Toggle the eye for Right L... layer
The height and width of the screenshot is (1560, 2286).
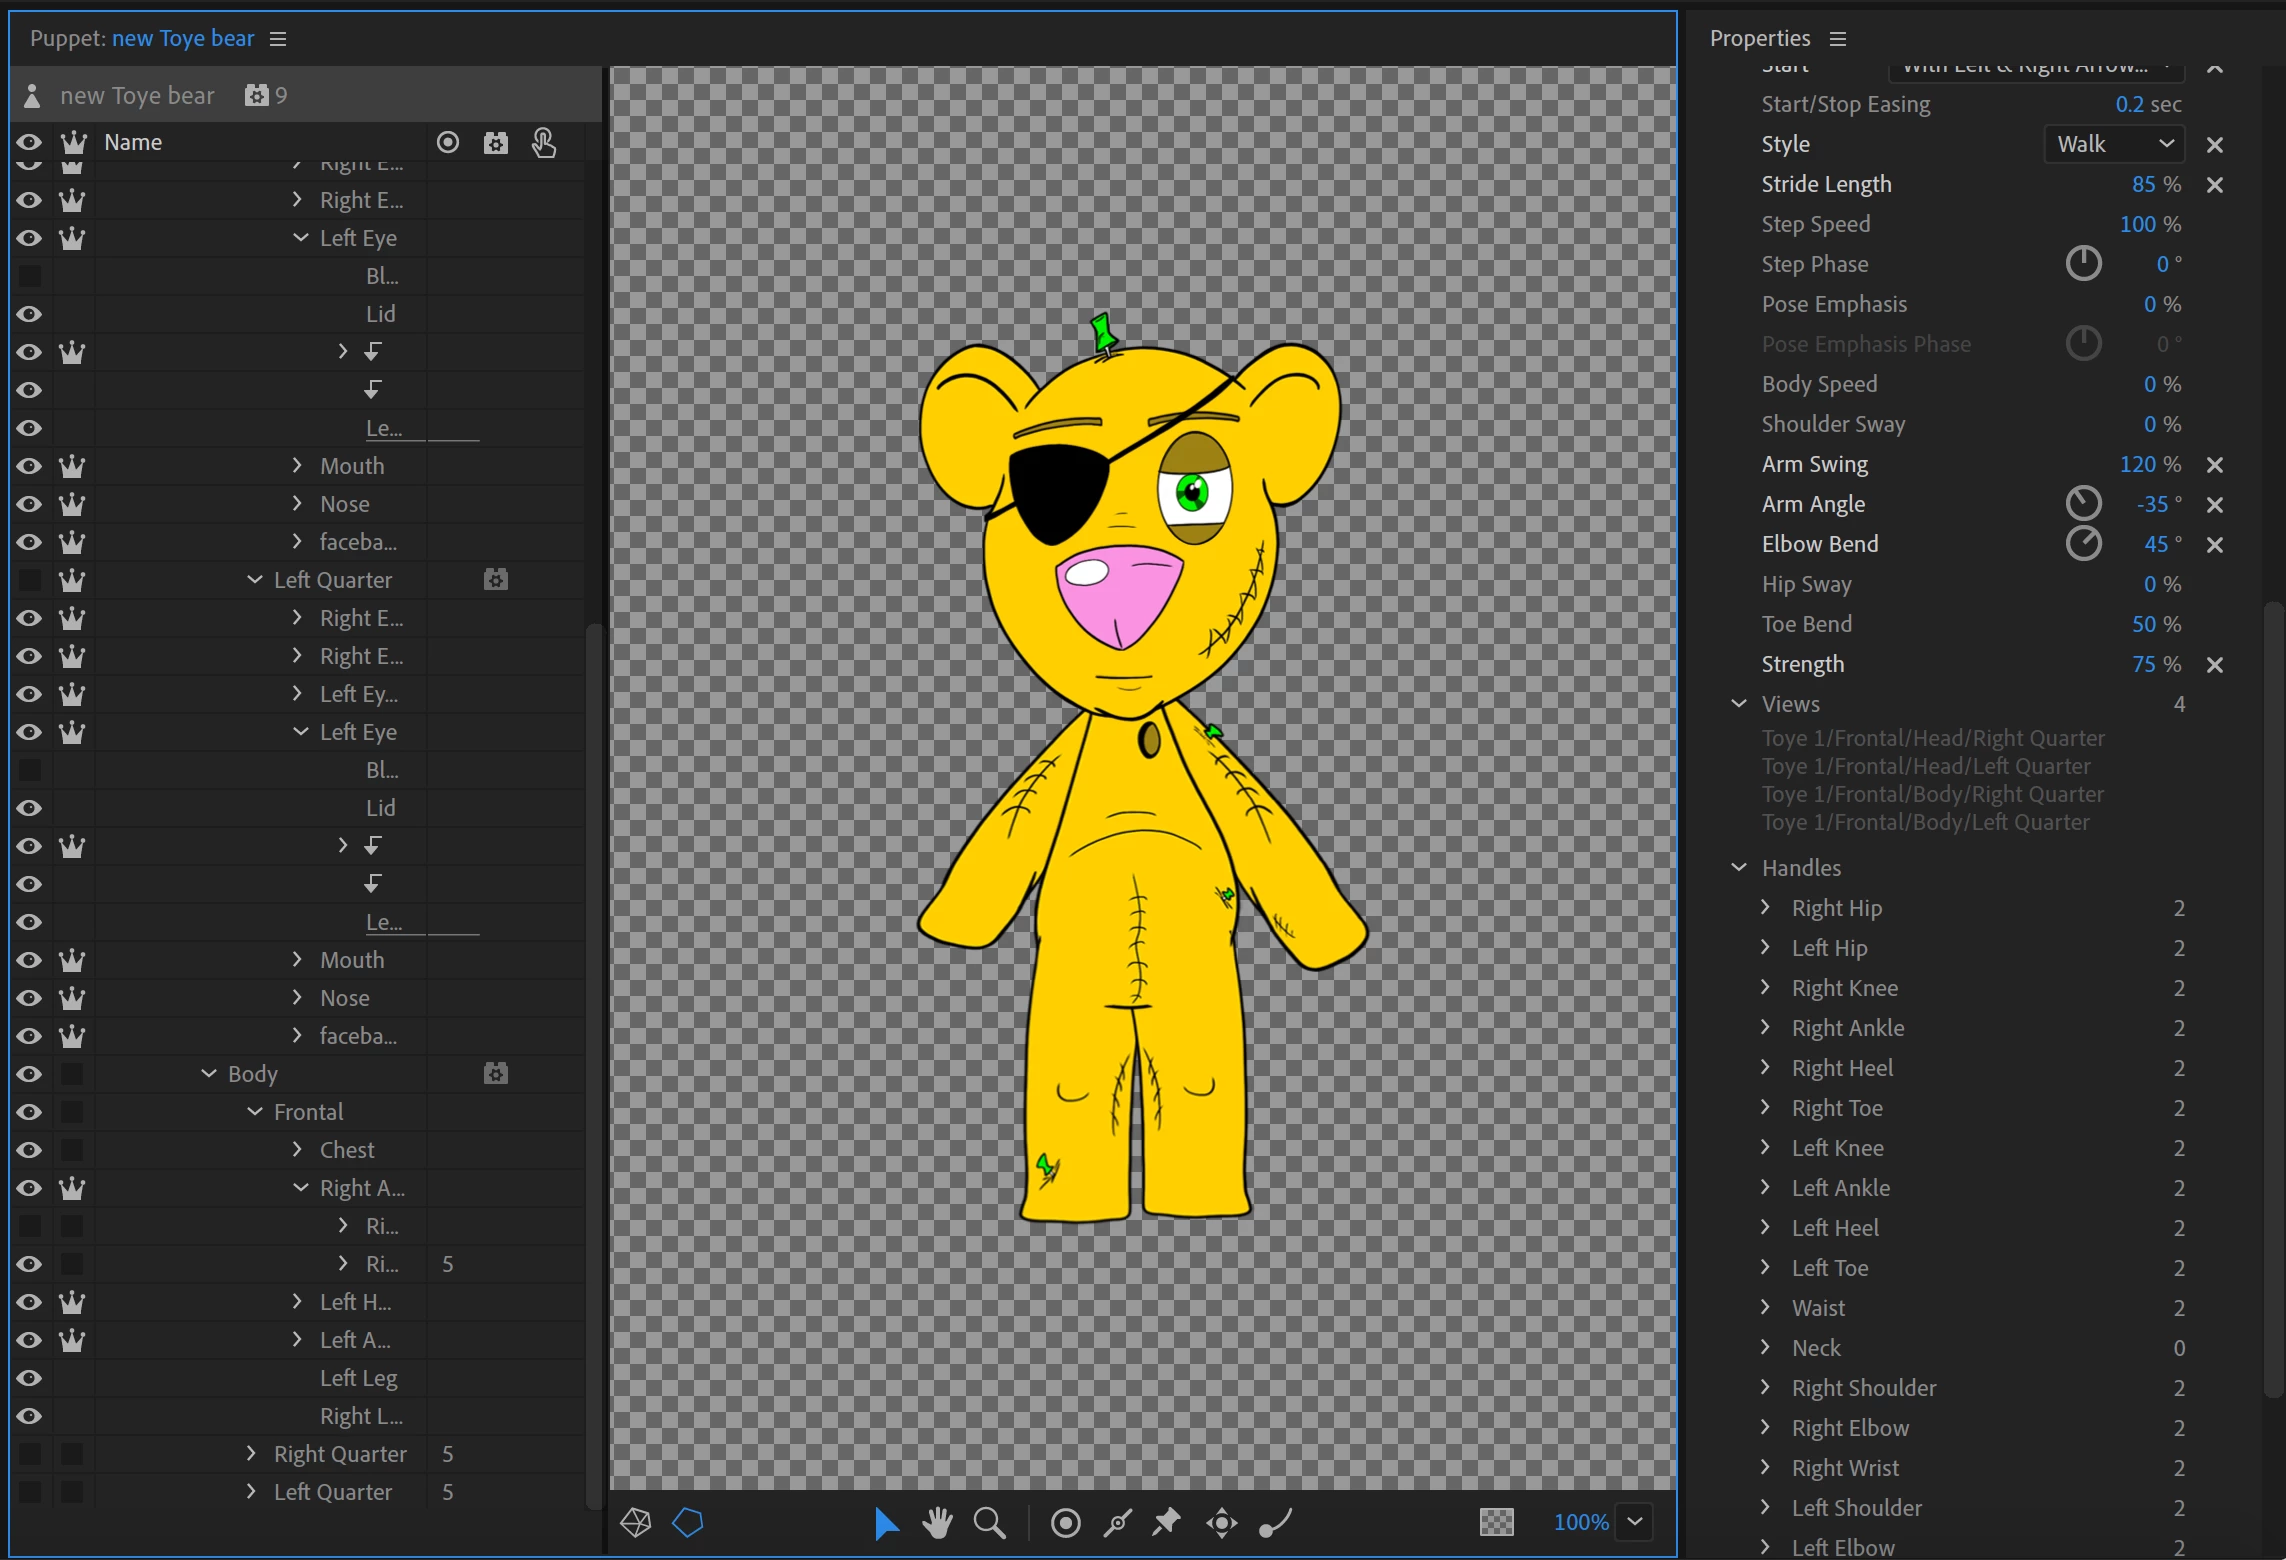(x=29, y=1416)
